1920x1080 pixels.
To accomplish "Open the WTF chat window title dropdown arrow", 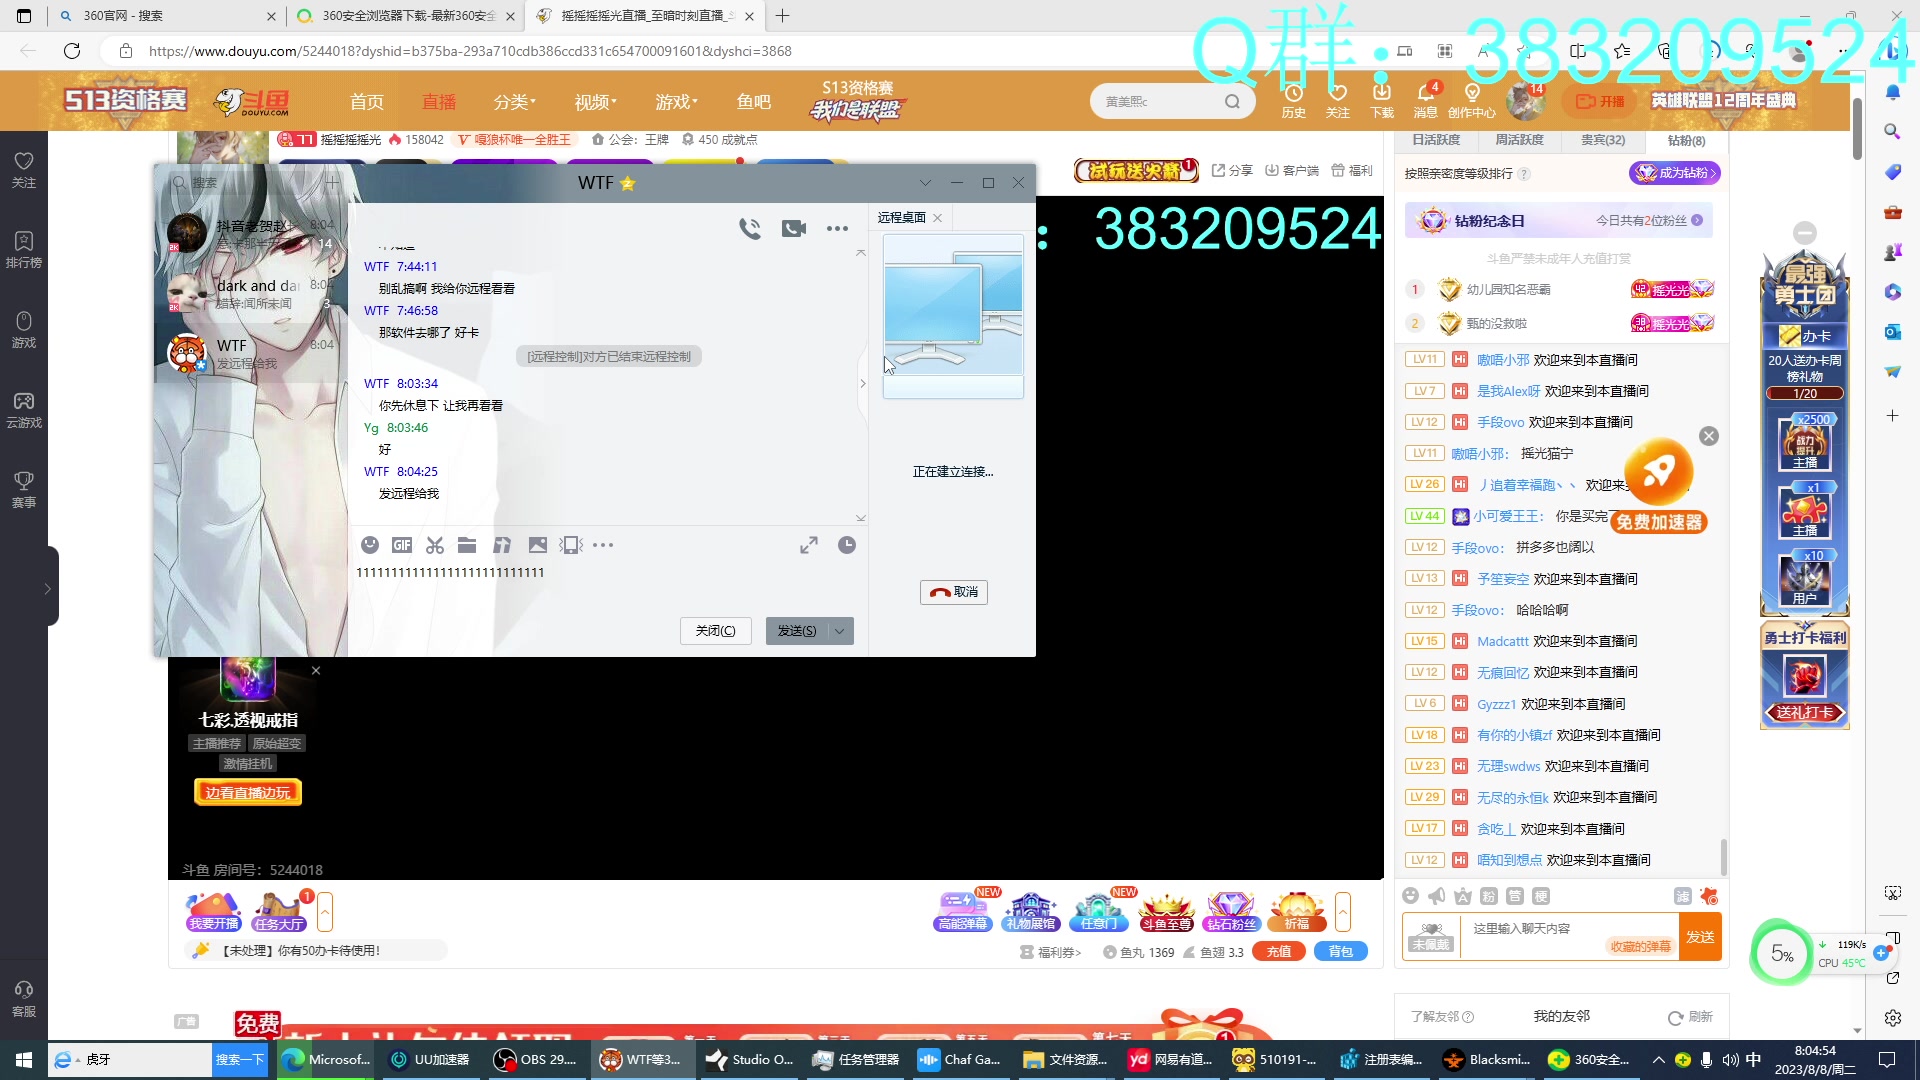I will [x=925, y=183].
